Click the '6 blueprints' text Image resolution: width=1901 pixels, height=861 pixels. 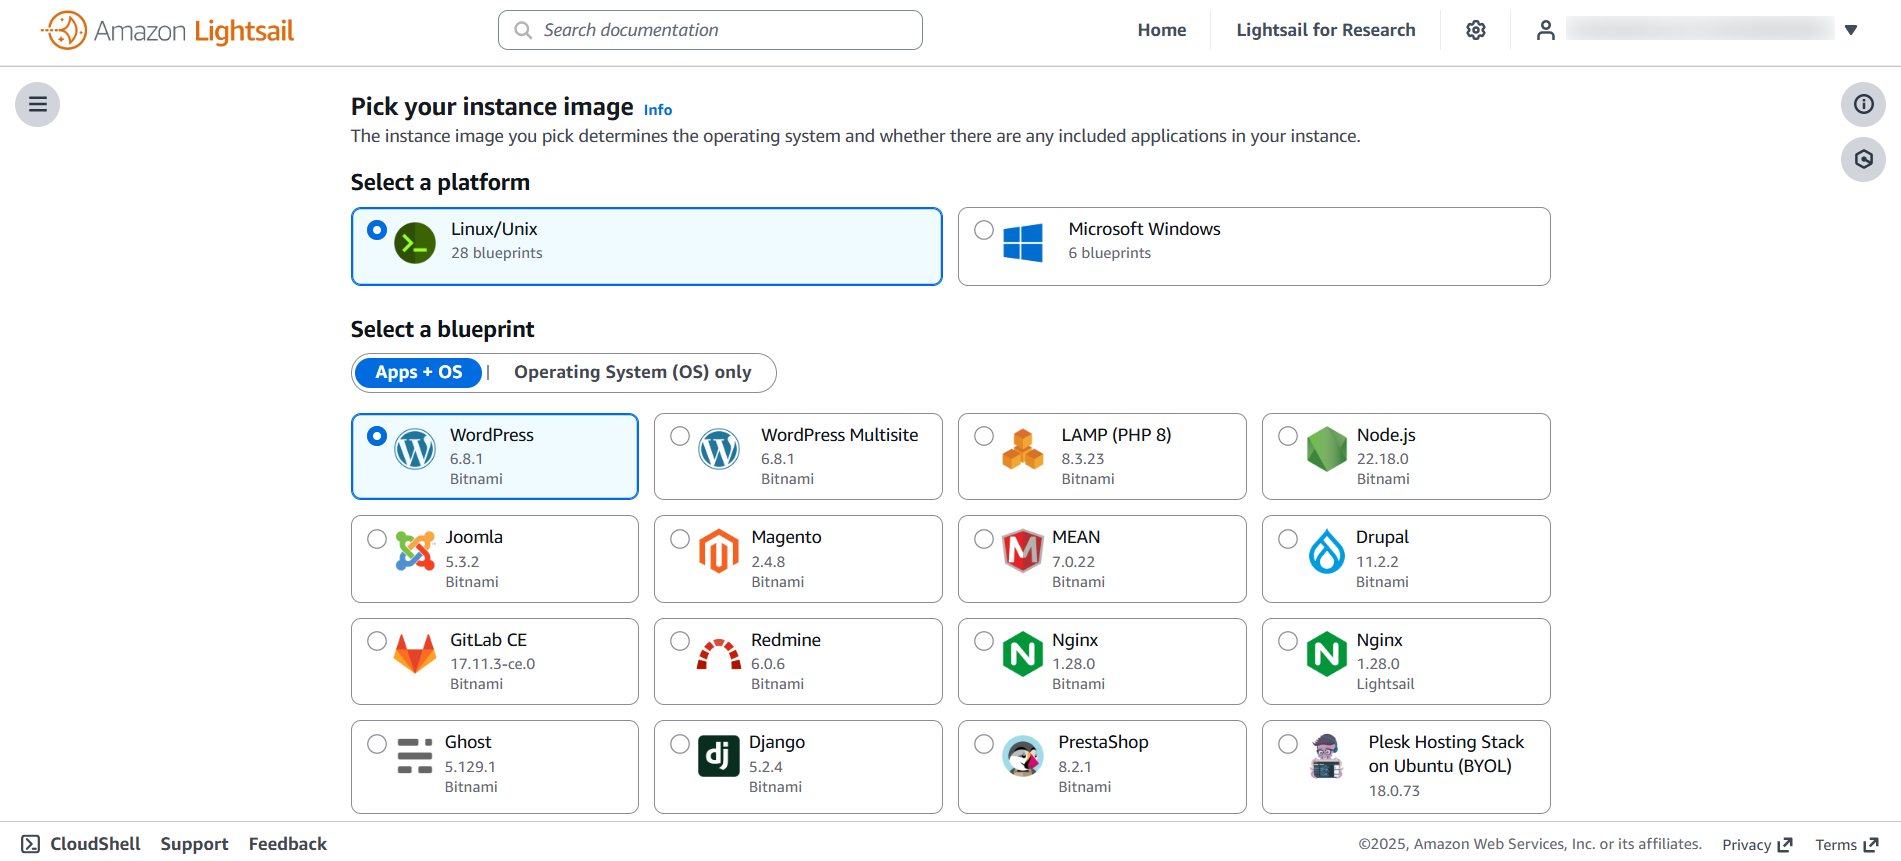coord(1110,253)
